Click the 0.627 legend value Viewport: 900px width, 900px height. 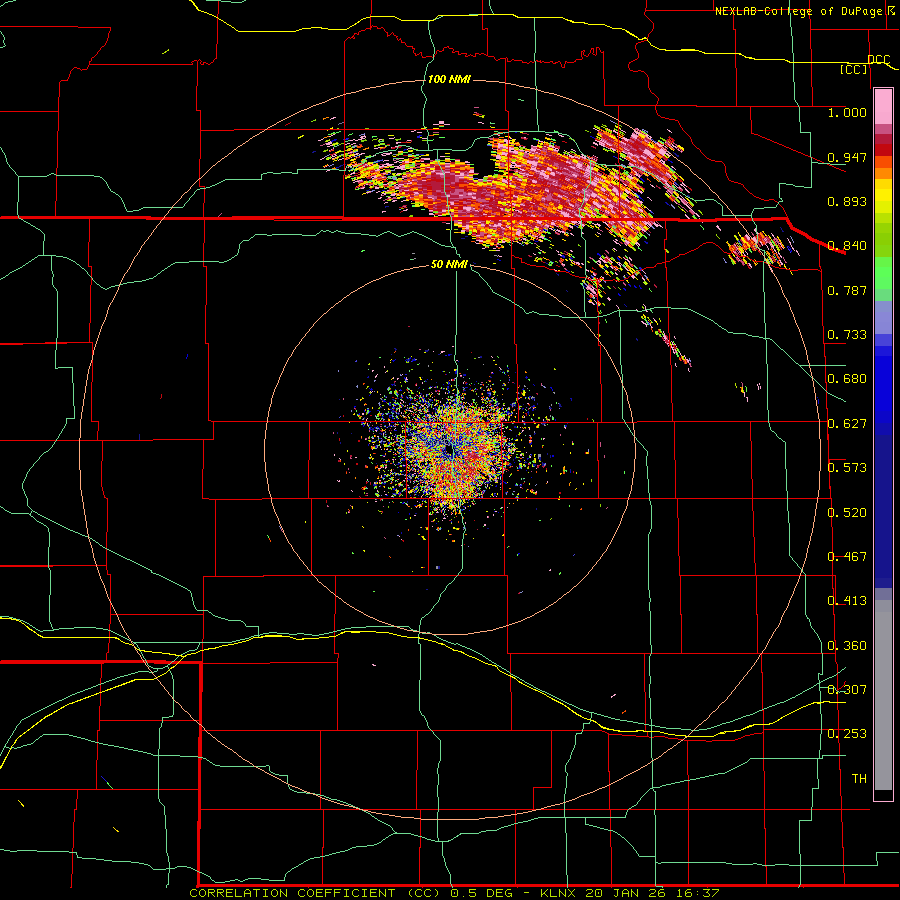coord(847,424)
